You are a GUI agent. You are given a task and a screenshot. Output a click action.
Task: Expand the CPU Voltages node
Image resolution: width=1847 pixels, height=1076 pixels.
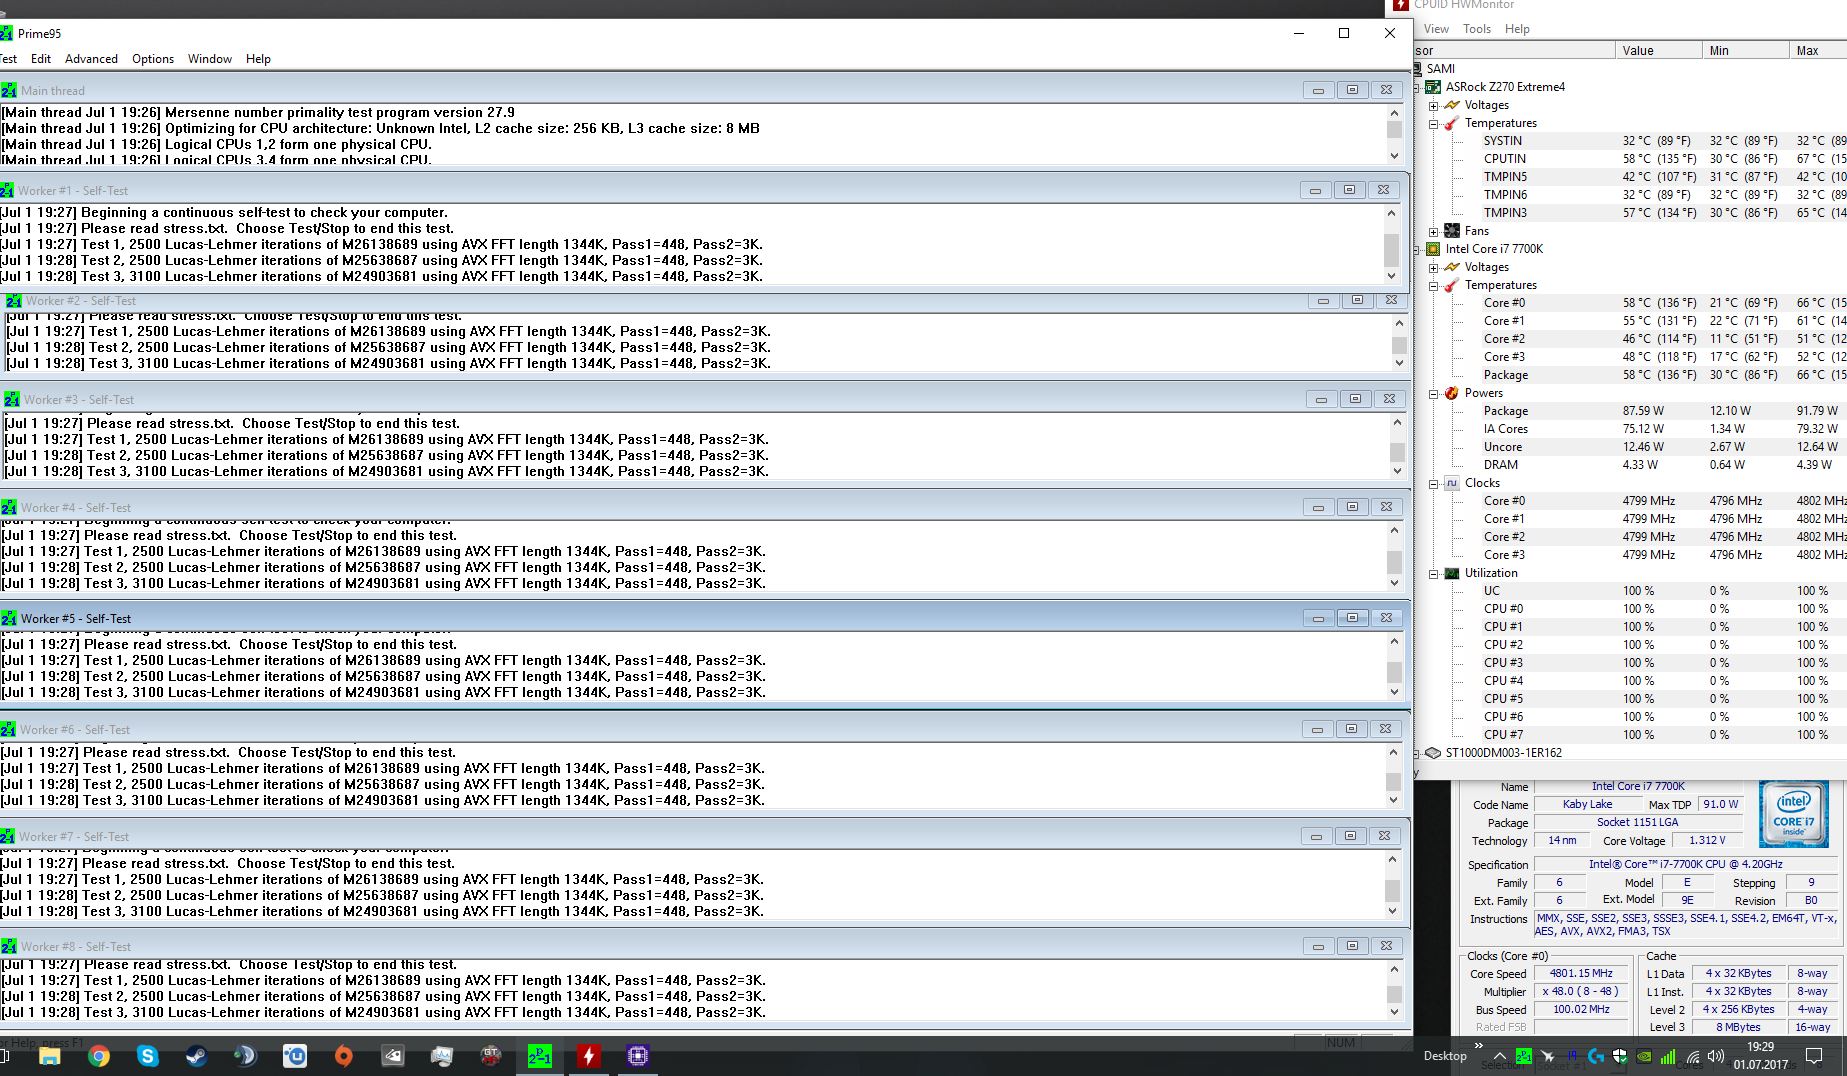pos(1433,267)
